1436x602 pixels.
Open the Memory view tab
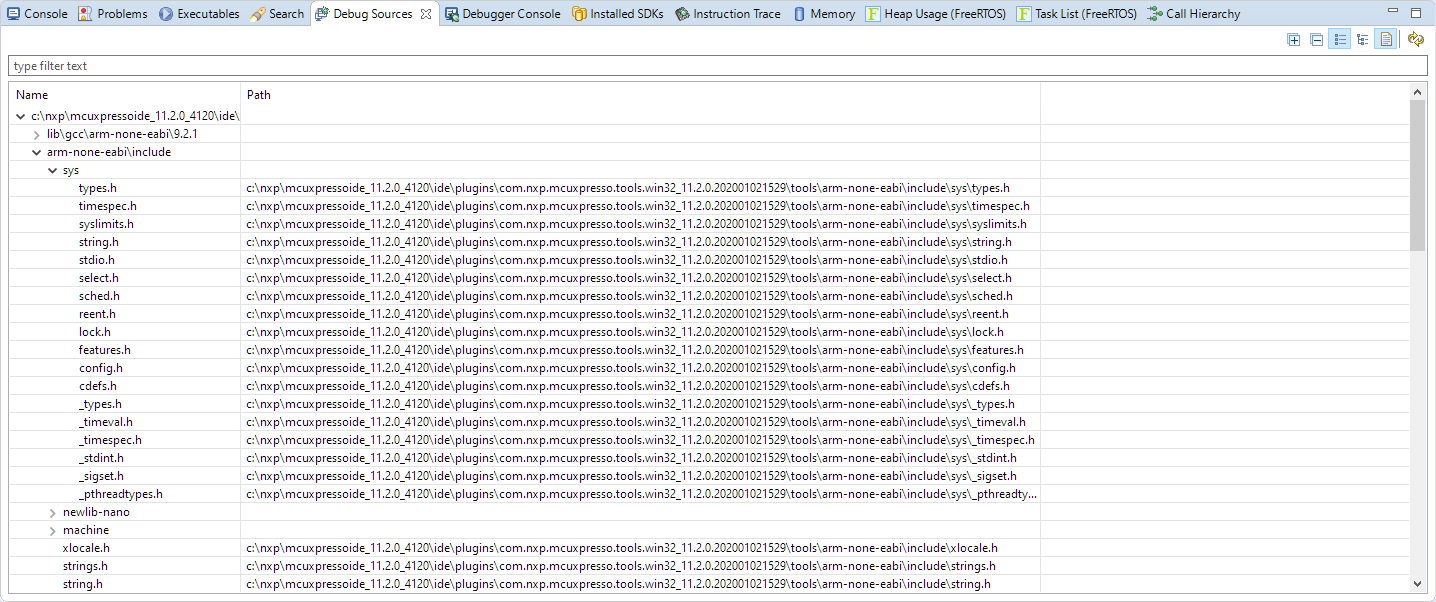click(823, 14)
